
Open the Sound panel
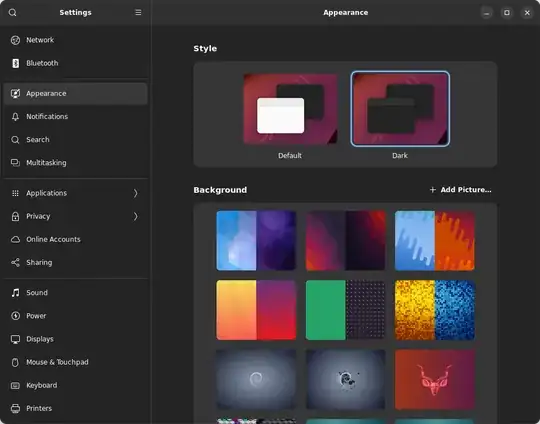coord(75,293)
